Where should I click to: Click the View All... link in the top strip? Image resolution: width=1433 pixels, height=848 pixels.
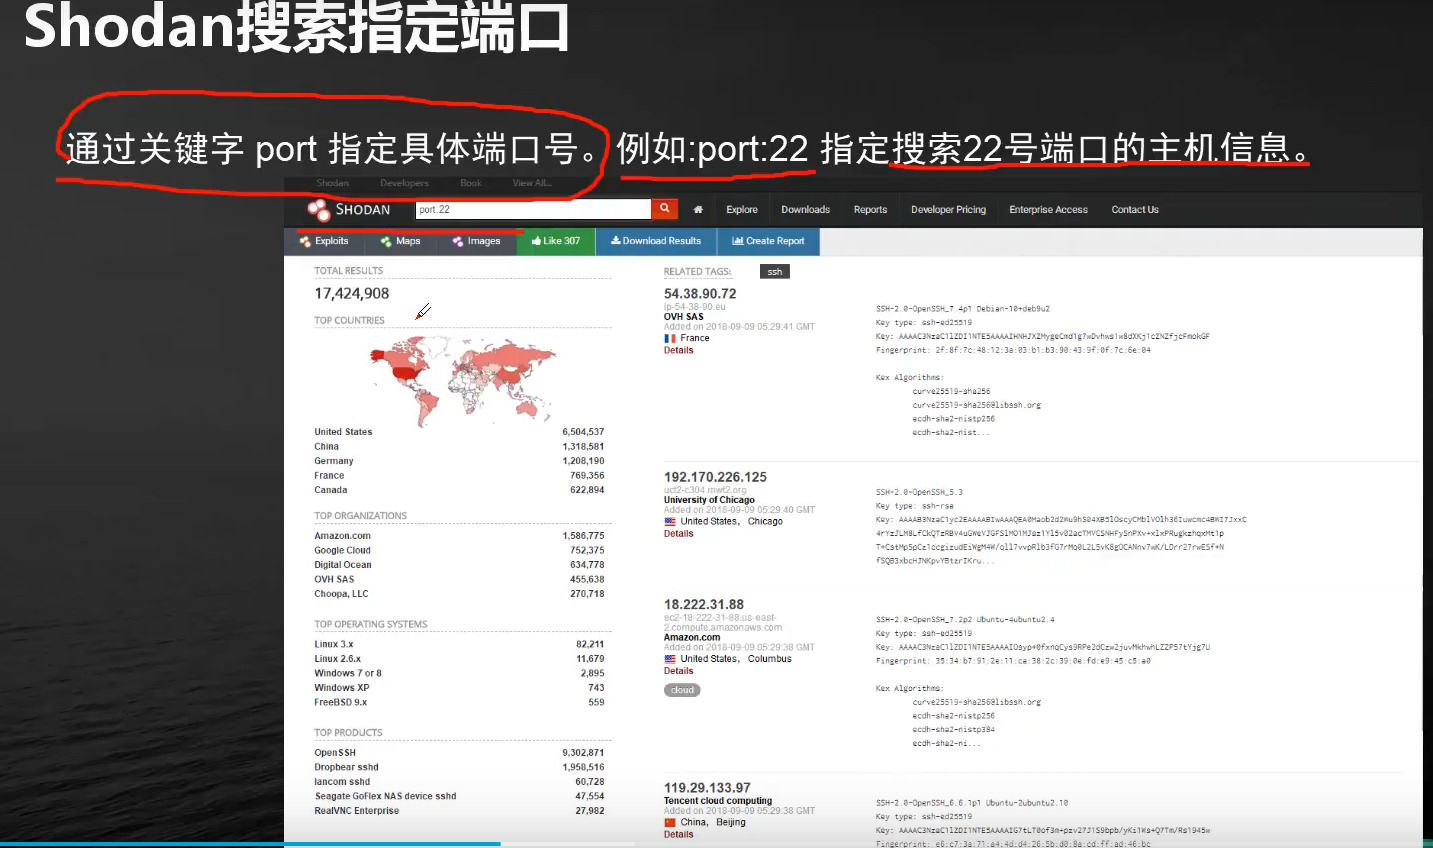(532, 183)
